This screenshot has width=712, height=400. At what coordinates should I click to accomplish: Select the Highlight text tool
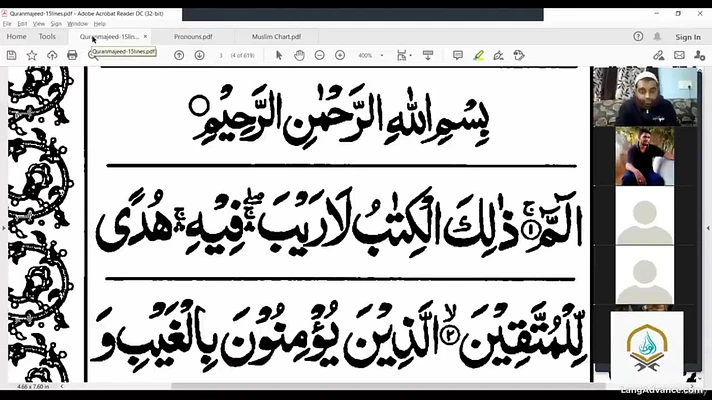point(478,55)
